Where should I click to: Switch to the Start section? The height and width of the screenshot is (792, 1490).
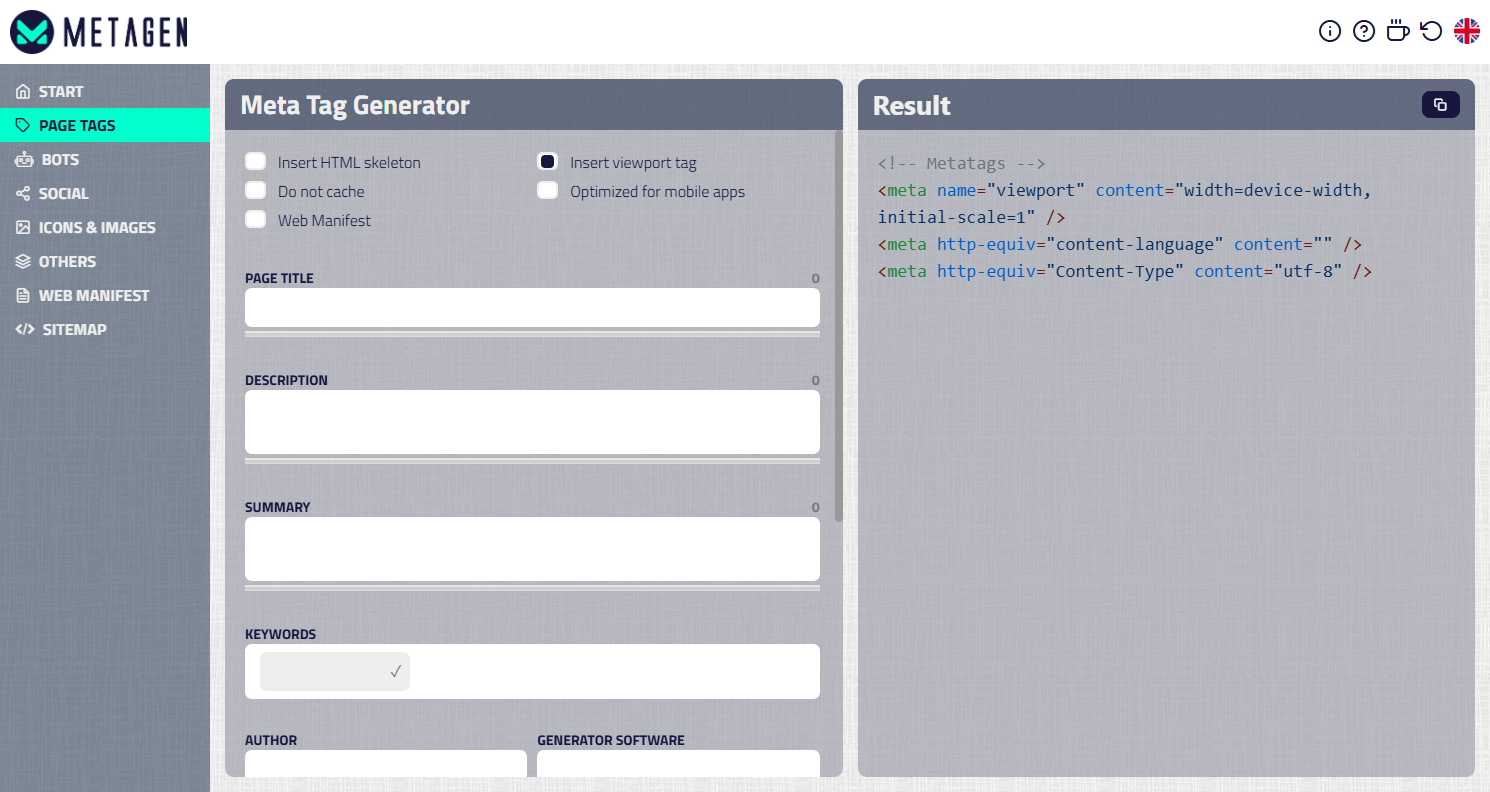coord(58,91)
